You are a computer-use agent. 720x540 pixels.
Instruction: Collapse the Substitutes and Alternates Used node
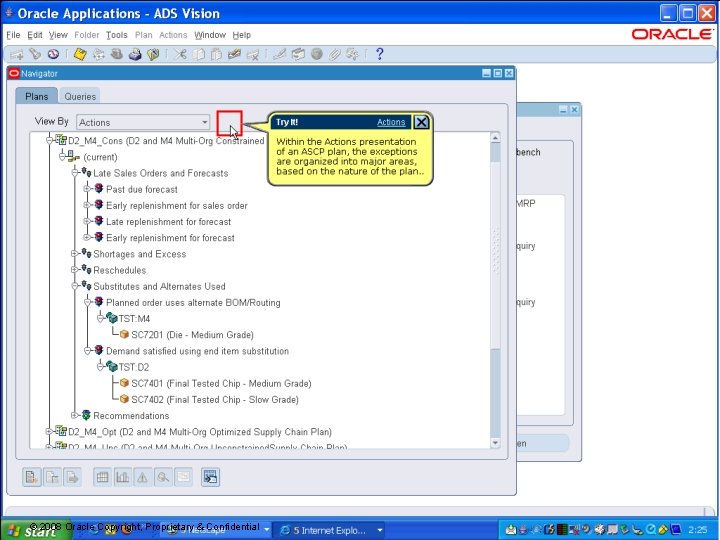(x=75, y=286)
